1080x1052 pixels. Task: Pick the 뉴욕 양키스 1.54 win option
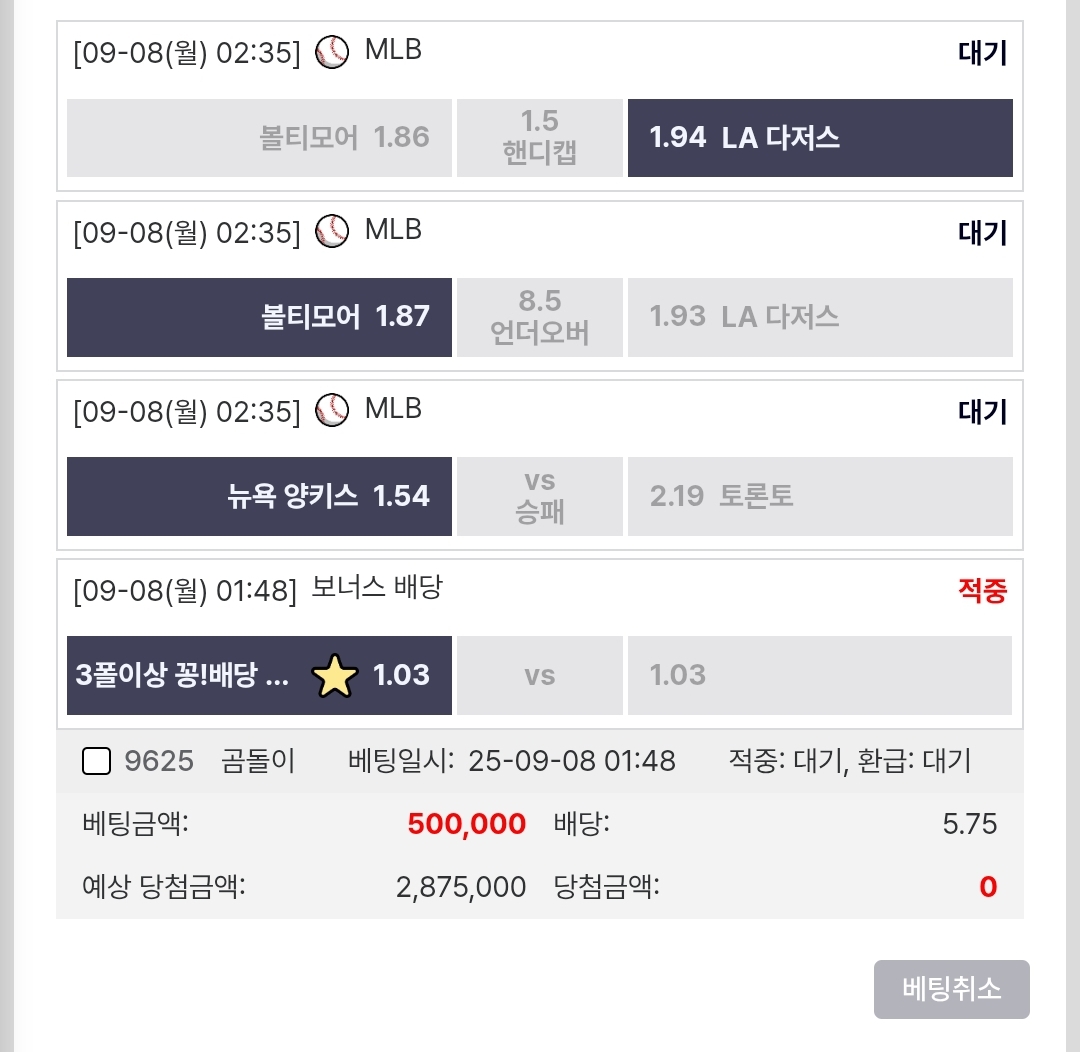coord(259,496)
